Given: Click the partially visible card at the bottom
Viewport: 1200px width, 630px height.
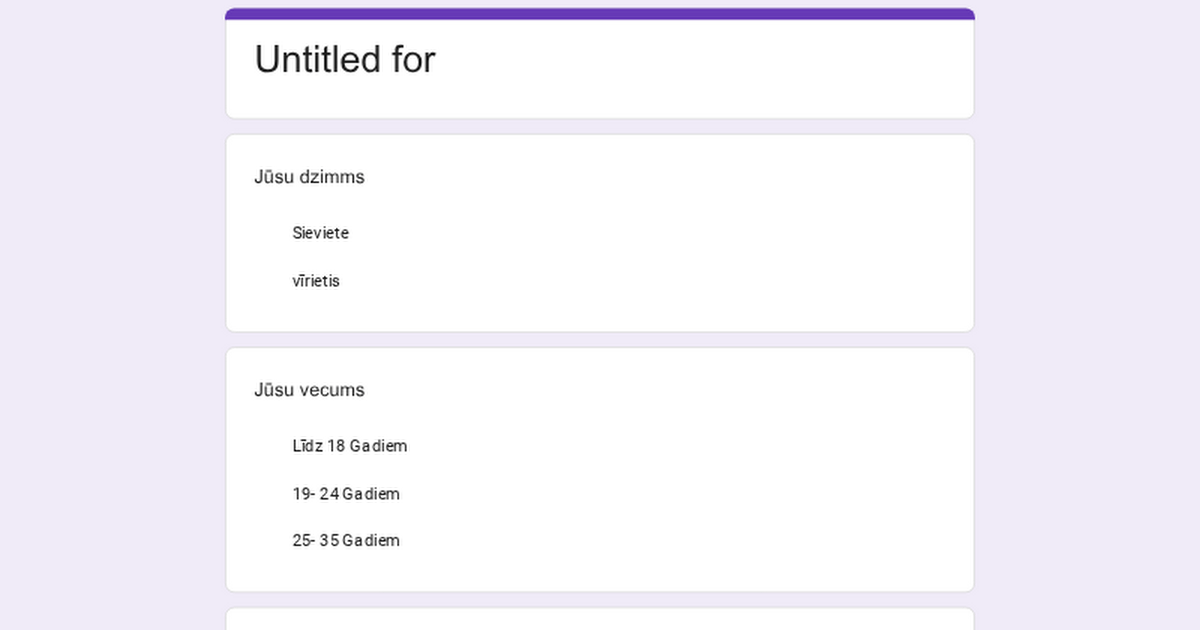Looking at the screenshot, I should [x=600, y=620].
